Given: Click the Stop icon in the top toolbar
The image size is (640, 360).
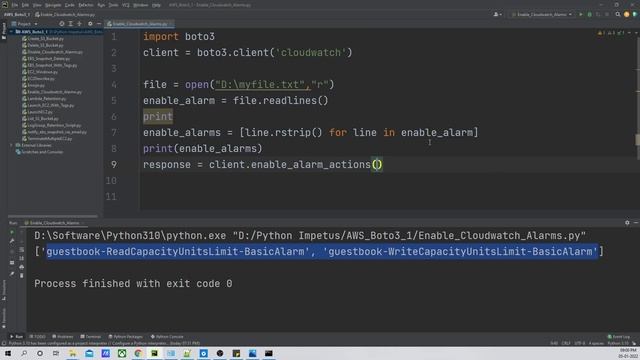Looking at the screenshot, I should tap(607, 14).
